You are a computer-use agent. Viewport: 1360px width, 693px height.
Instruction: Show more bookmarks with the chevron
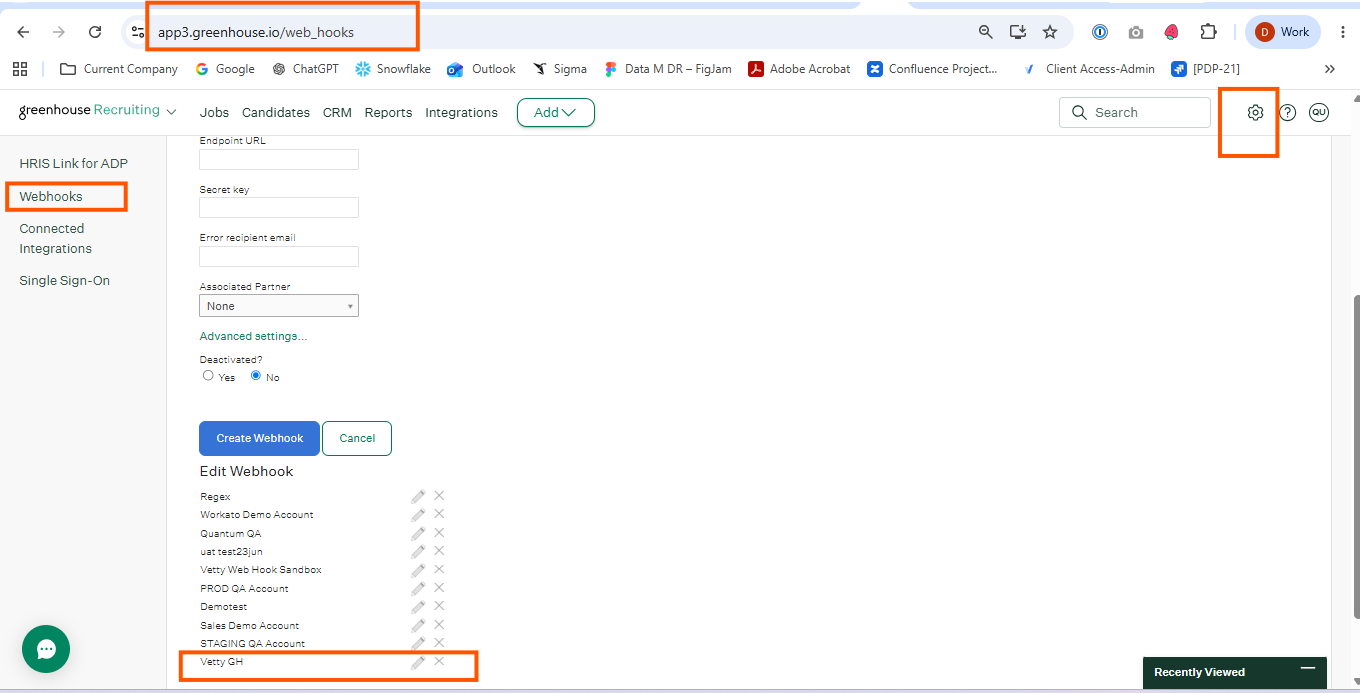[x=1329, y=69]
